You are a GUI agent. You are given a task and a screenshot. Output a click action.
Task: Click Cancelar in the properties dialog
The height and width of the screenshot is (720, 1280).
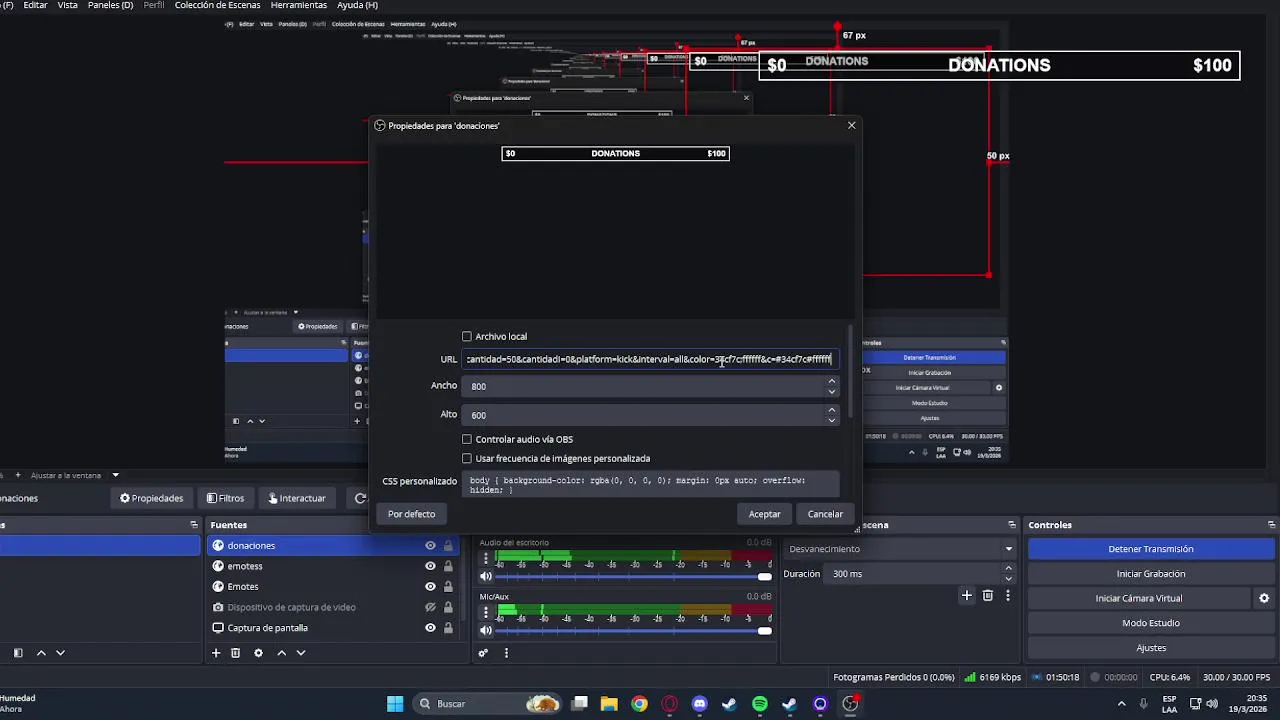(x=825, y=514)
